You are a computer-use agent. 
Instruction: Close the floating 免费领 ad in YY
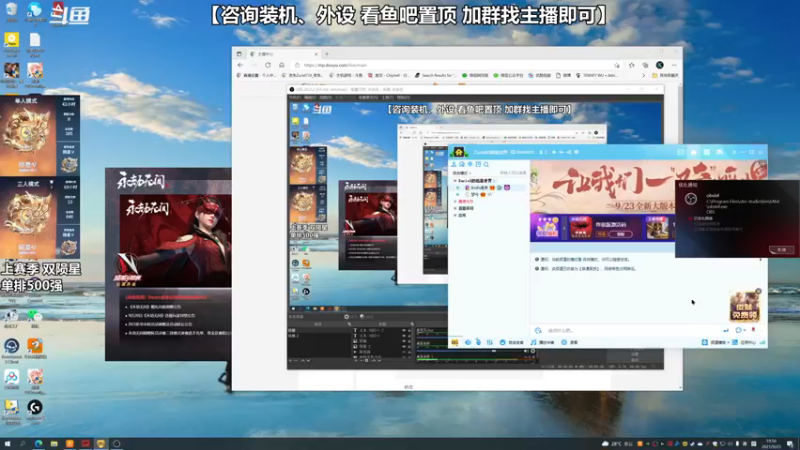(758, 291)
